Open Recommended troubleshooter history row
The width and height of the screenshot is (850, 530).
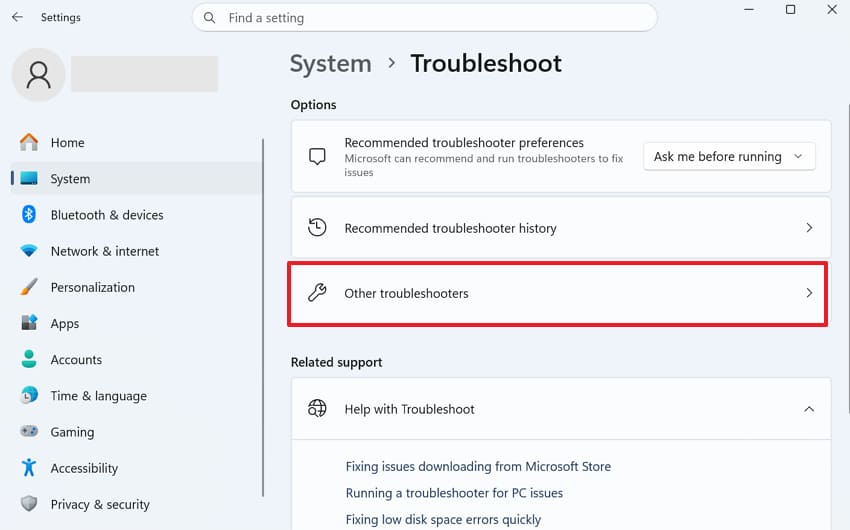561,228
